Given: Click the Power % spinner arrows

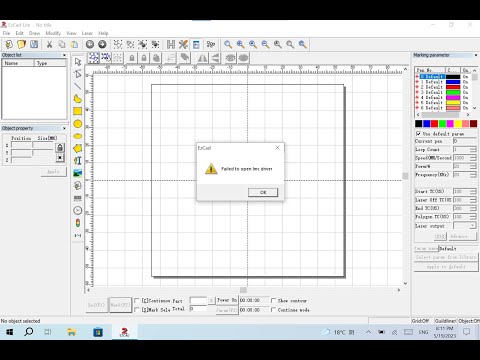Looking at the screenshot, I should click(473, 166).
